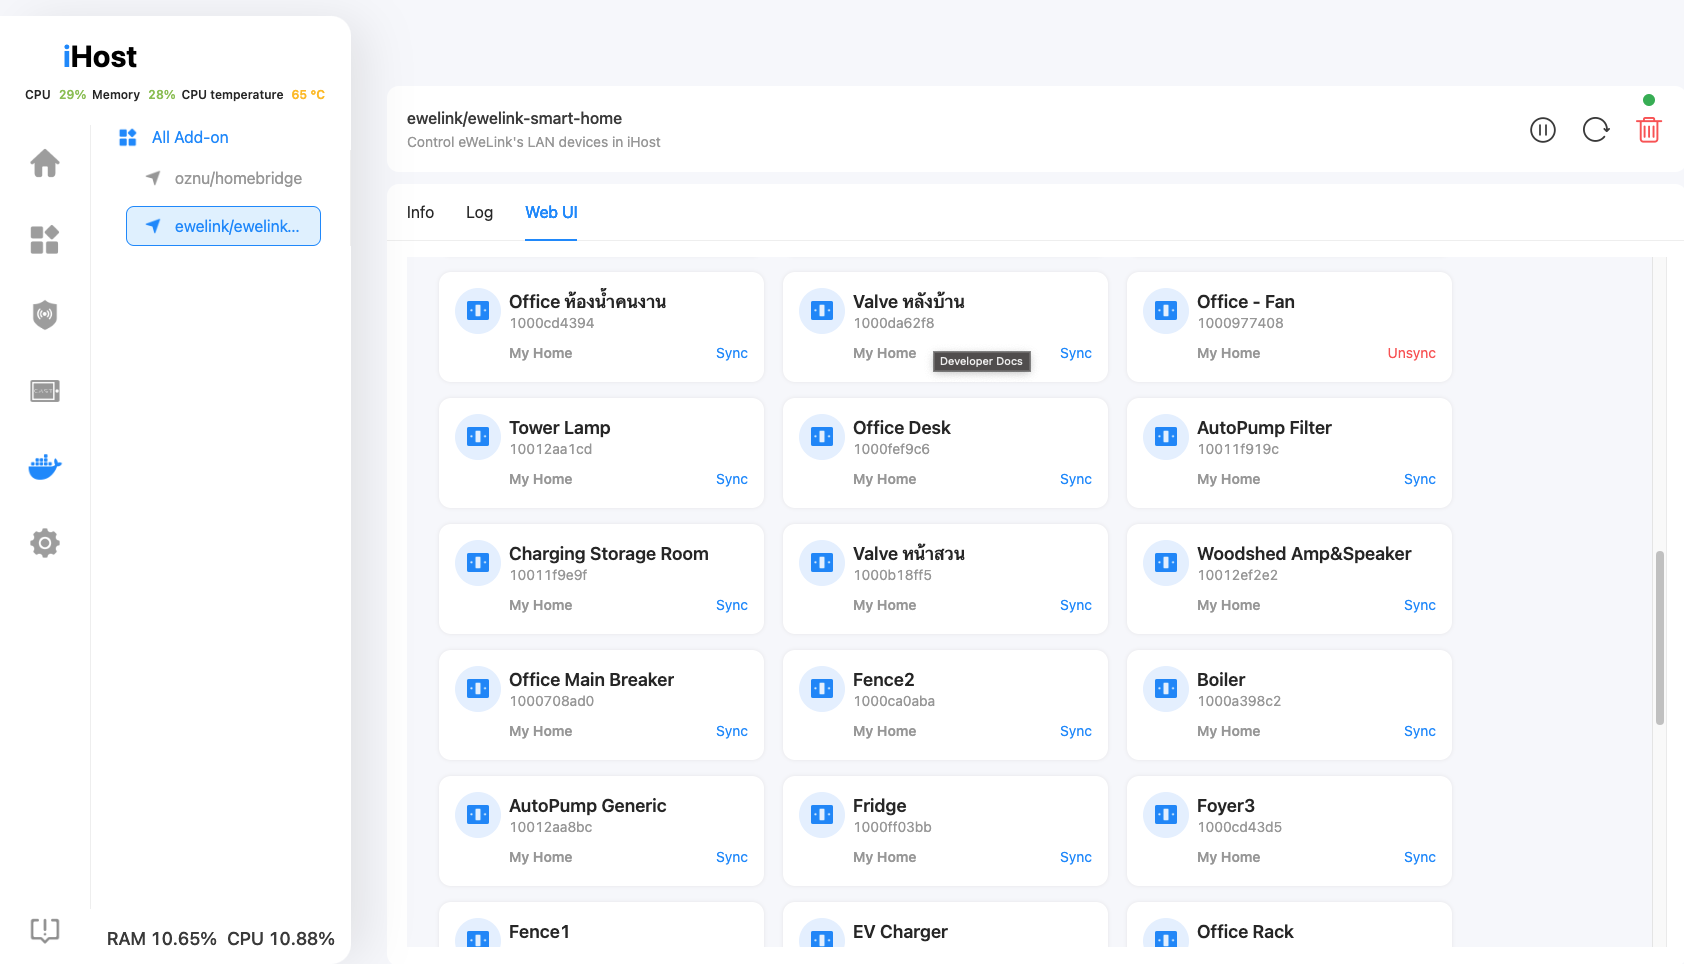Open All Add-on list
The width and height of the screenshot is (1684, 964).
tap(190, 137)
